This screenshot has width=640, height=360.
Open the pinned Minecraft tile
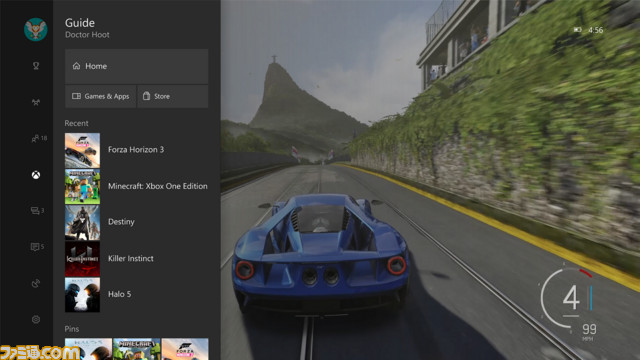tap(137, 349)
